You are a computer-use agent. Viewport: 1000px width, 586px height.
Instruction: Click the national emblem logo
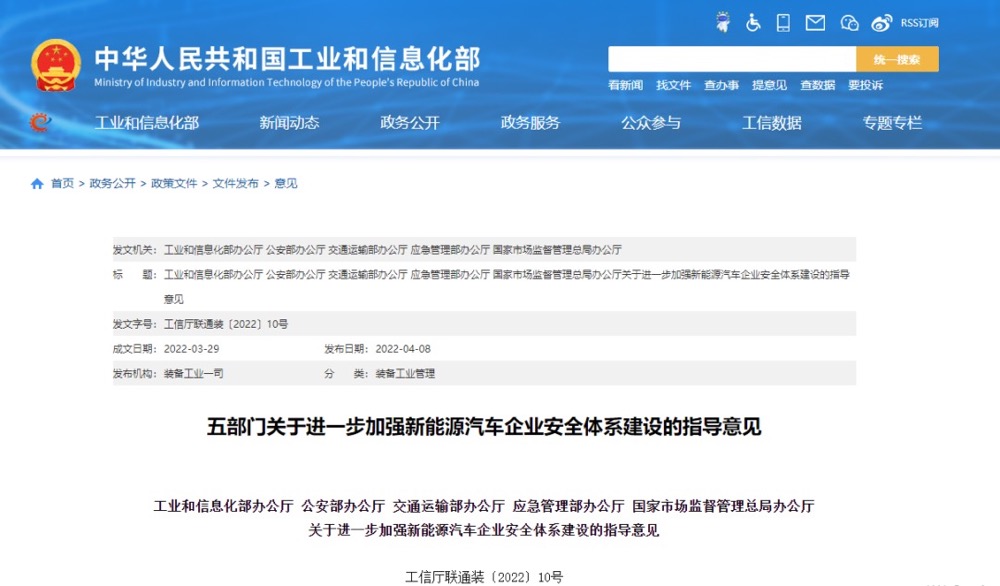coord(56,66)
